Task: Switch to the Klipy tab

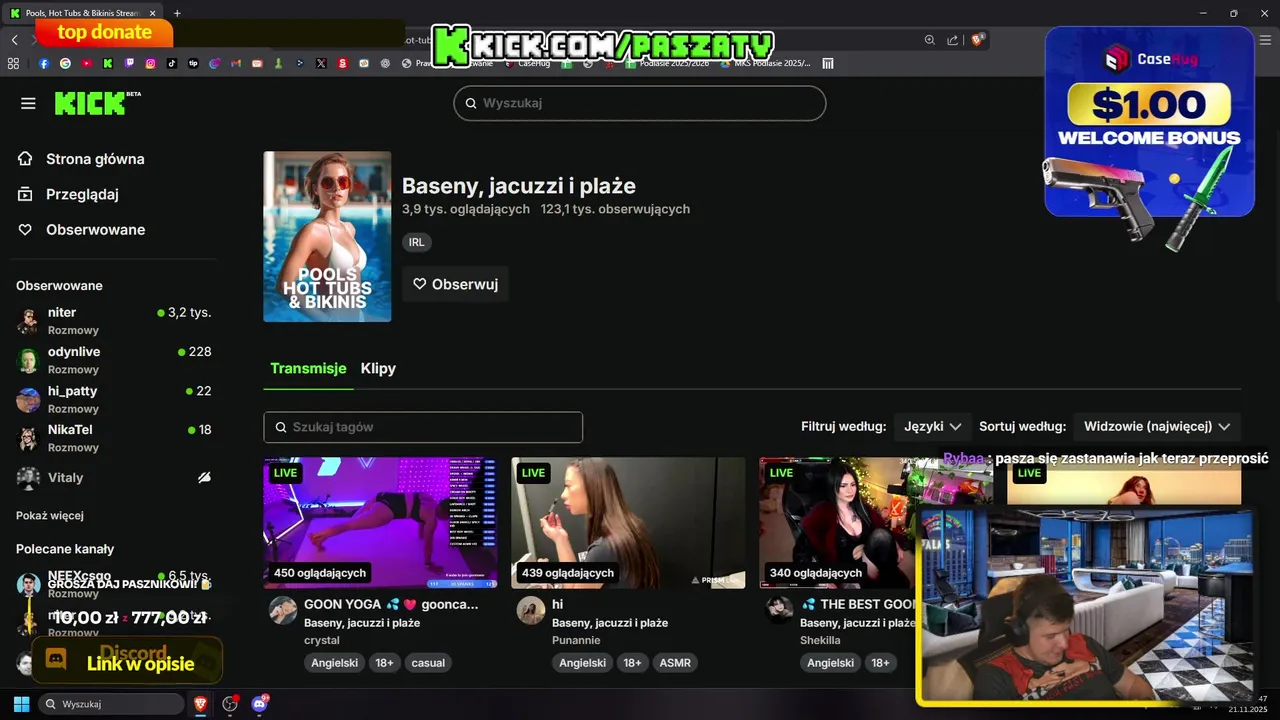Action: tap(378, 369)
